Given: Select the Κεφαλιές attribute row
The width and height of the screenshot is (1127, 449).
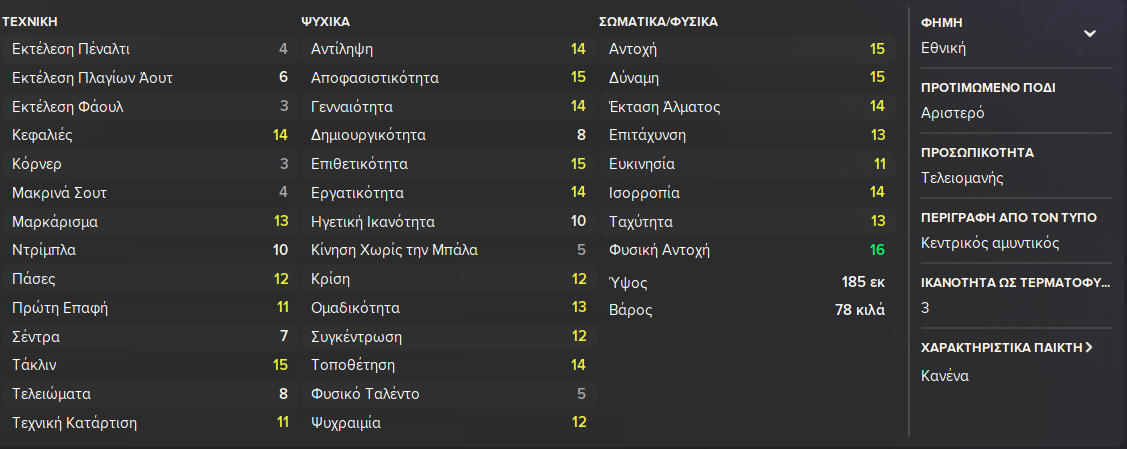Looking at the screenshot, I should (x=149, y=135).
